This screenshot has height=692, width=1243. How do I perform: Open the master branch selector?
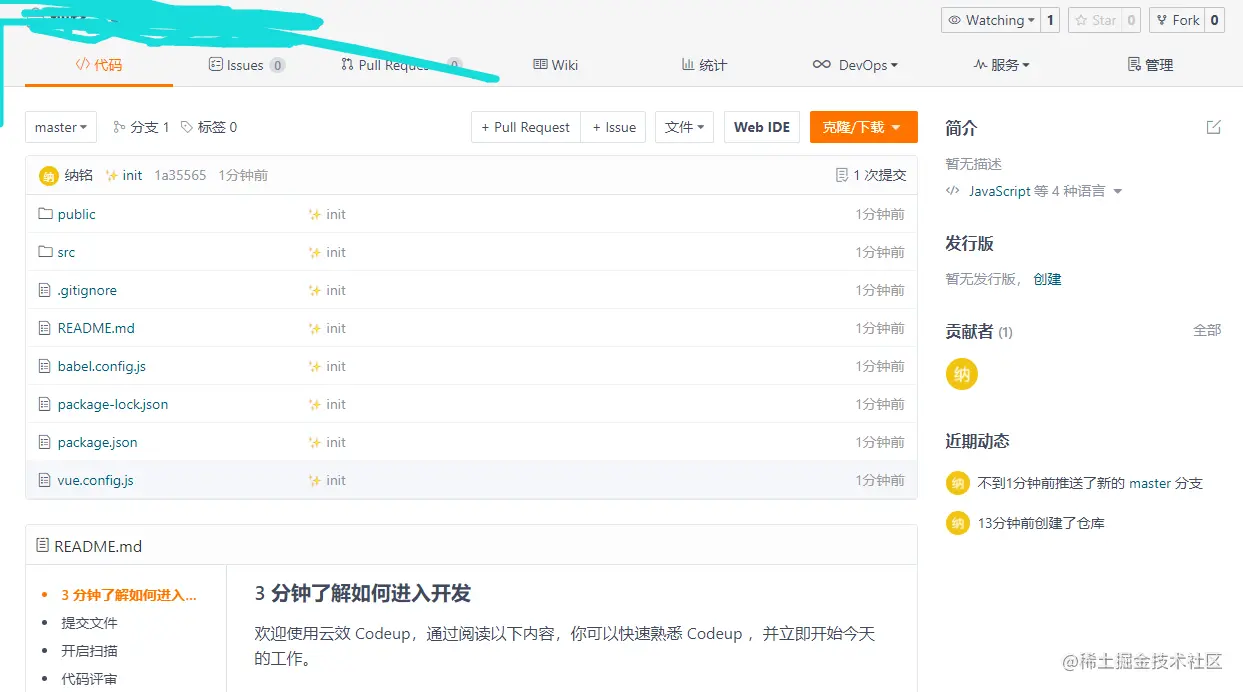(x=61, y=127)
